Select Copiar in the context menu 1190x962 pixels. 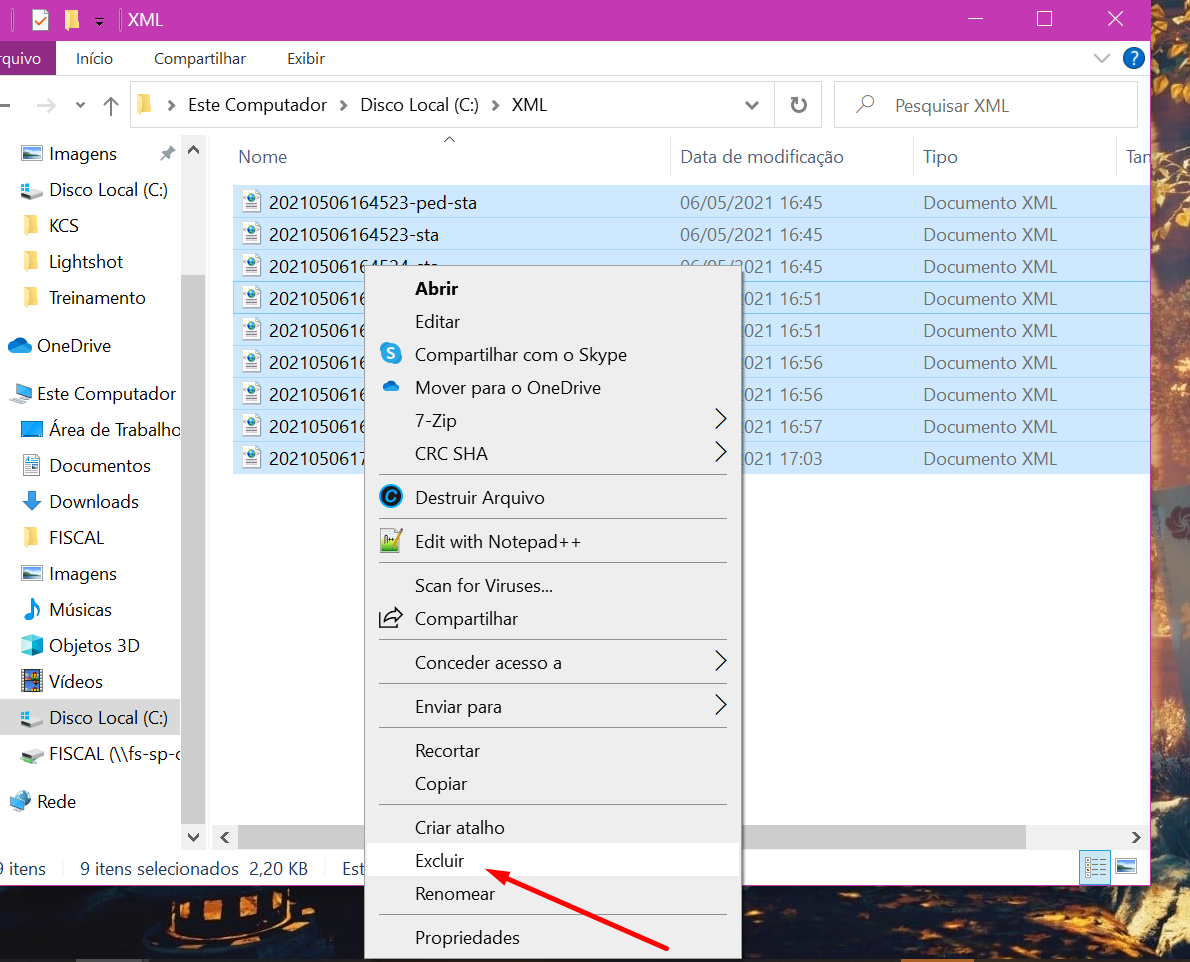pyautogui.click(x=441, y=784)
